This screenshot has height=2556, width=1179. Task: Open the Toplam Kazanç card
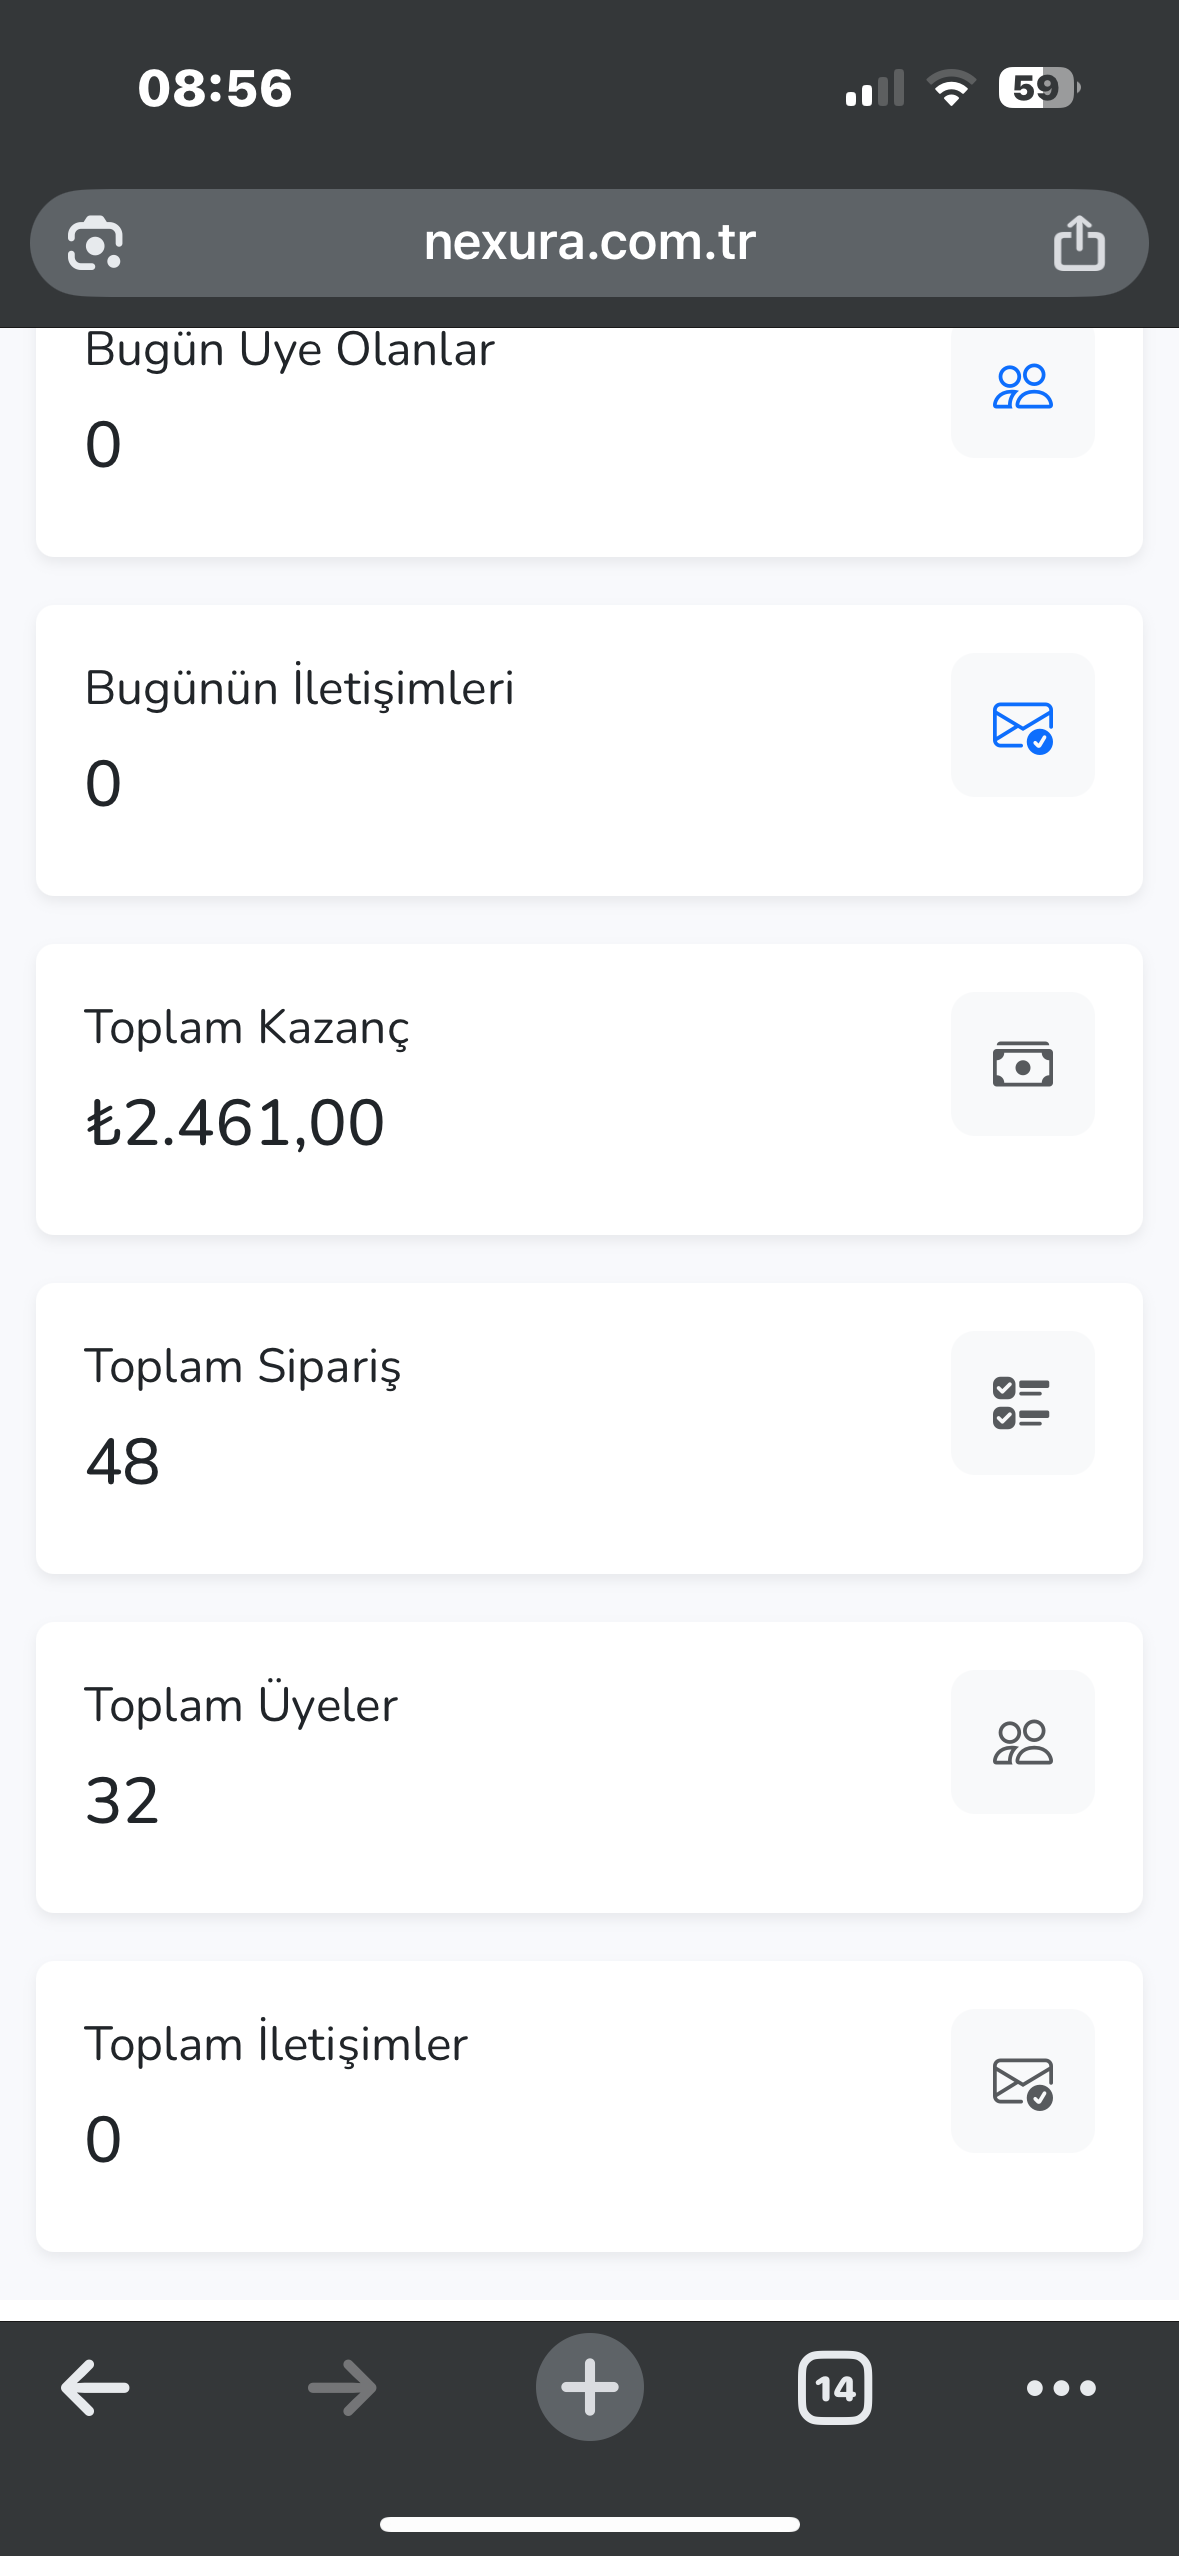[589, 1090]
